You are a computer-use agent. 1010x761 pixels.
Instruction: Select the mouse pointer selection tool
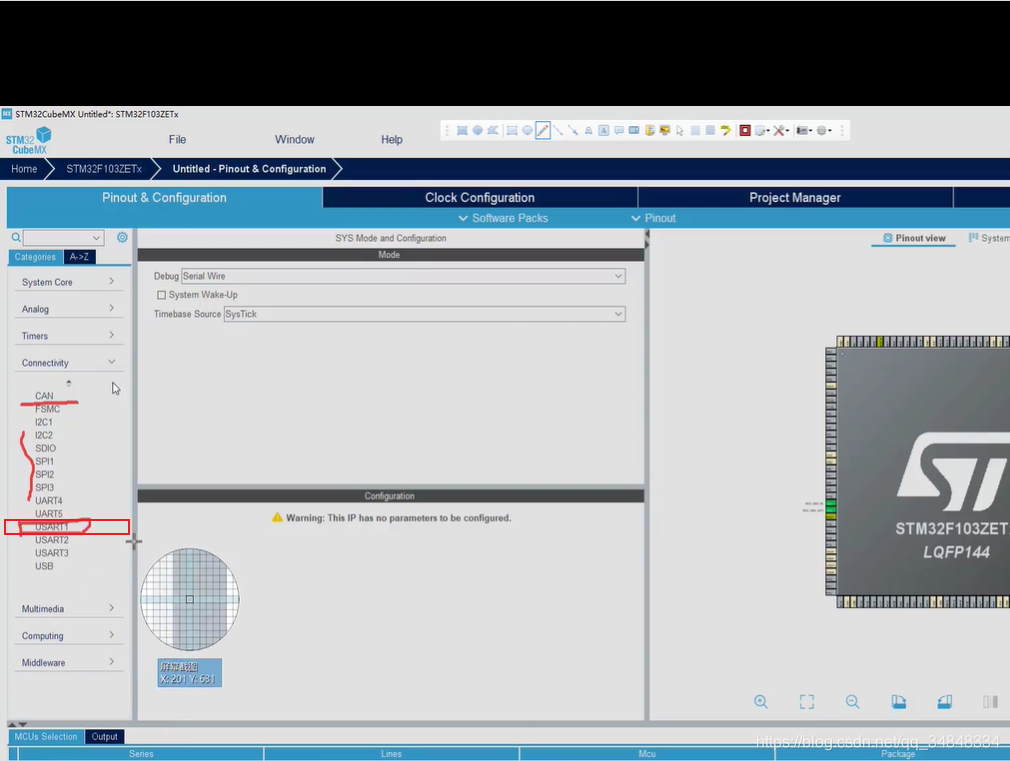pyautogui.click(x=680, y=131)
